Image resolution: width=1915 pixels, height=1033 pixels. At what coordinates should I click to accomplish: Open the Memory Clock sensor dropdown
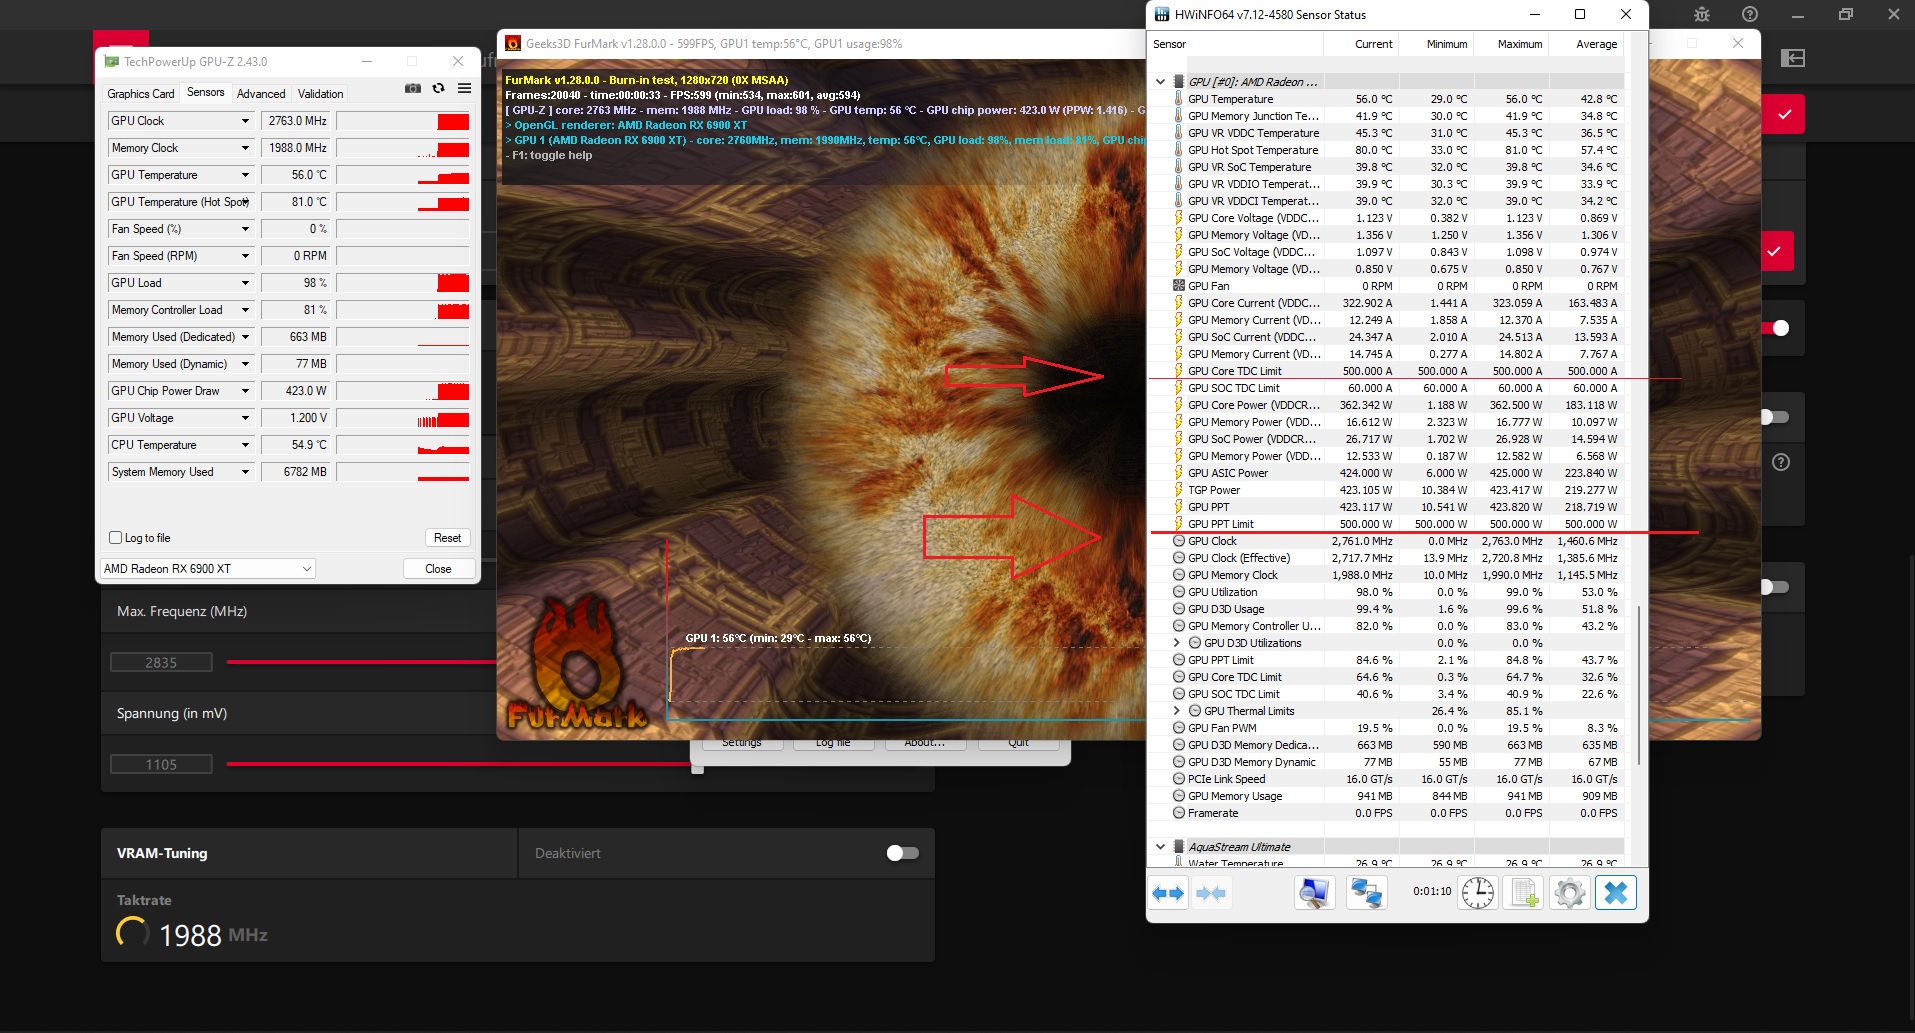point(245,148)
